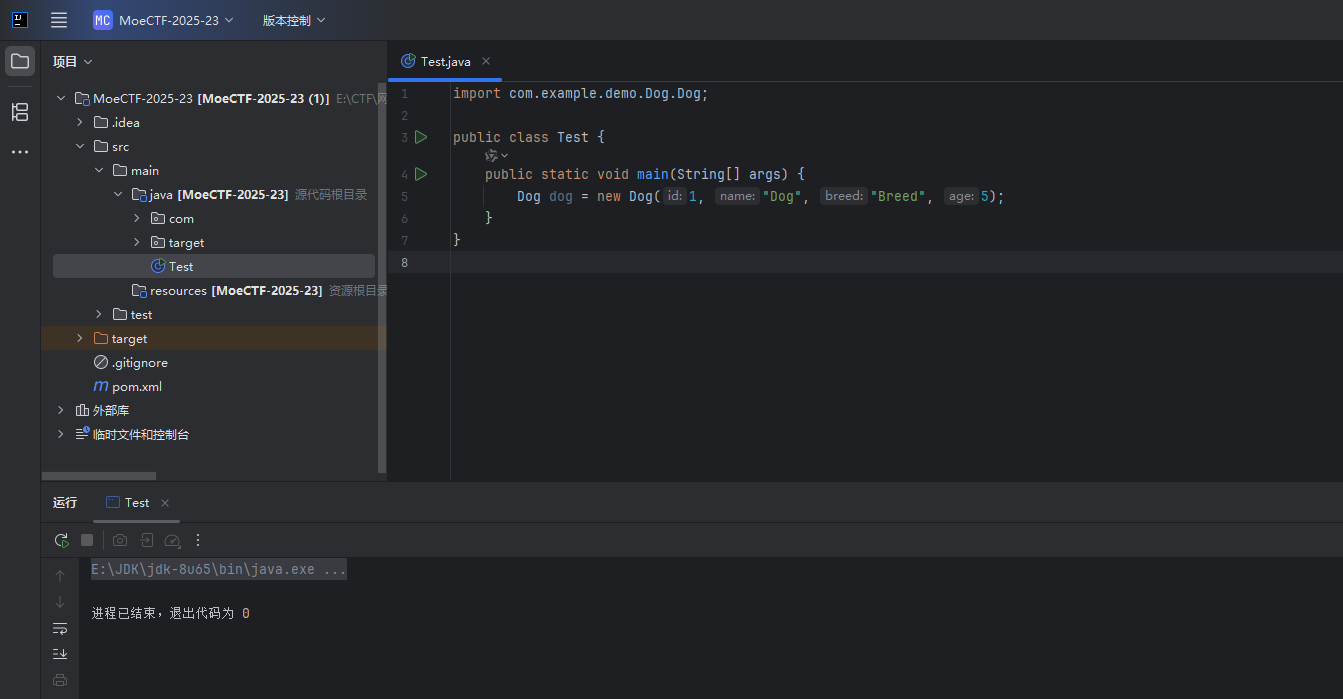Open the MoeCTF-2025-23 project dropdown
The height and width of the screenshot is (699, 1343).
coord(164,20)
